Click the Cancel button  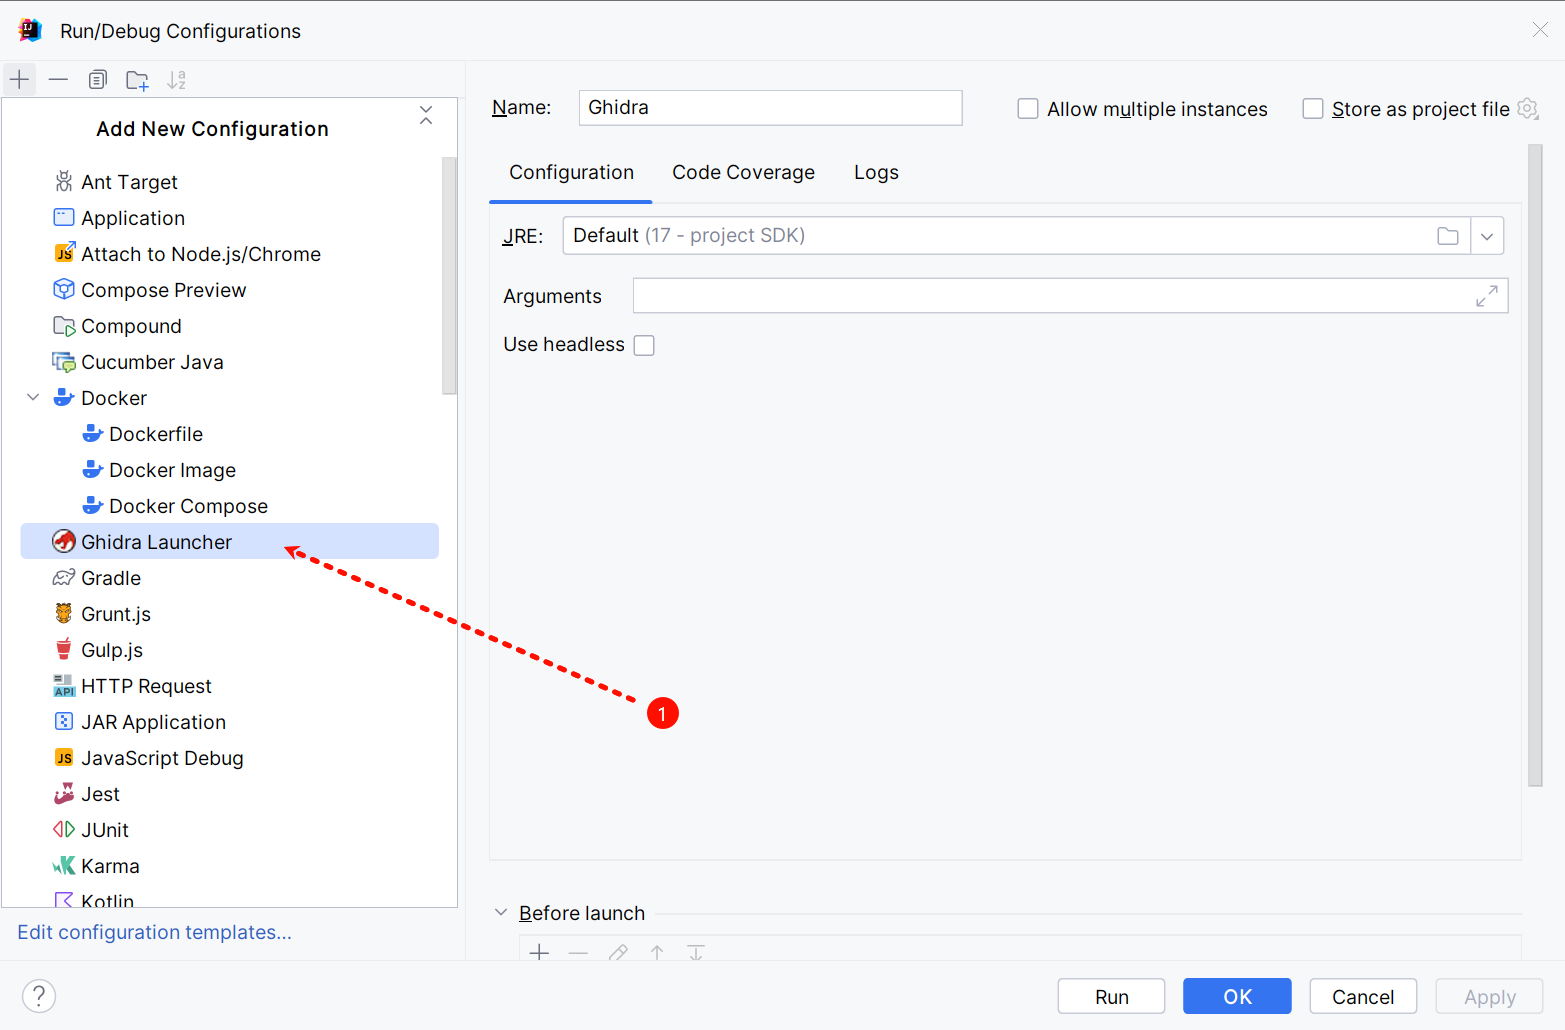point(1363,996)
